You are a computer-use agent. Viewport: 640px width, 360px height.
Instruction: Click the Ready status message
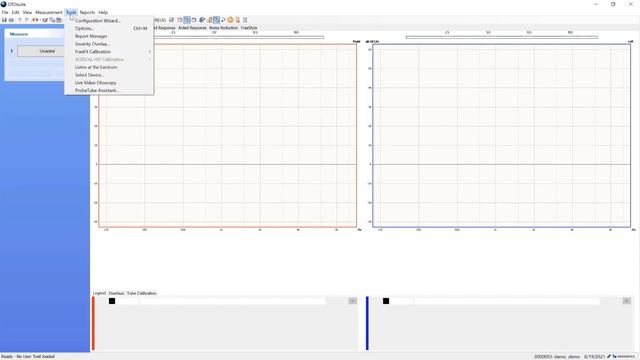point(28,357)
